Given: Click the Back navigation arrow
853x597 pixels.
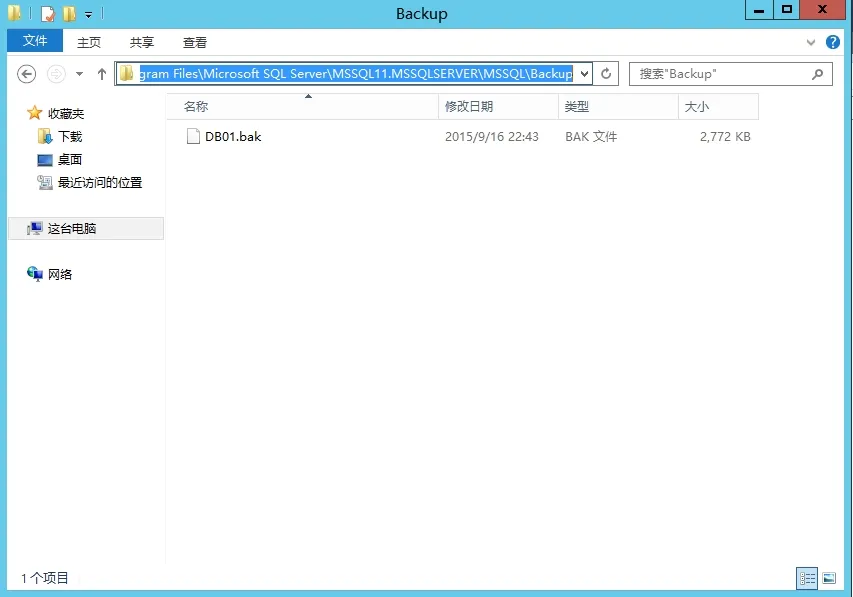Looking at the screenshot, I should (x=27, y=73).
